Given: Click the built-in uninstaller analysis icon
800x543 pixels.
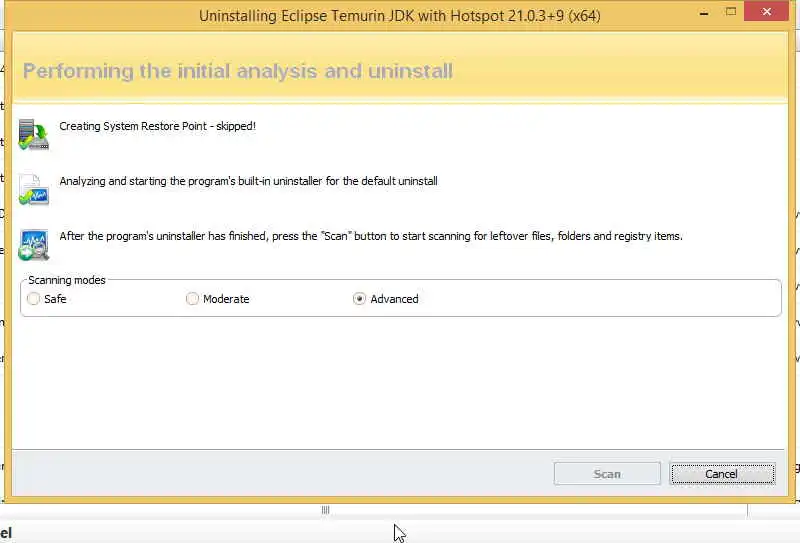Looking at the screenshot, I should [x=34, y=189].
